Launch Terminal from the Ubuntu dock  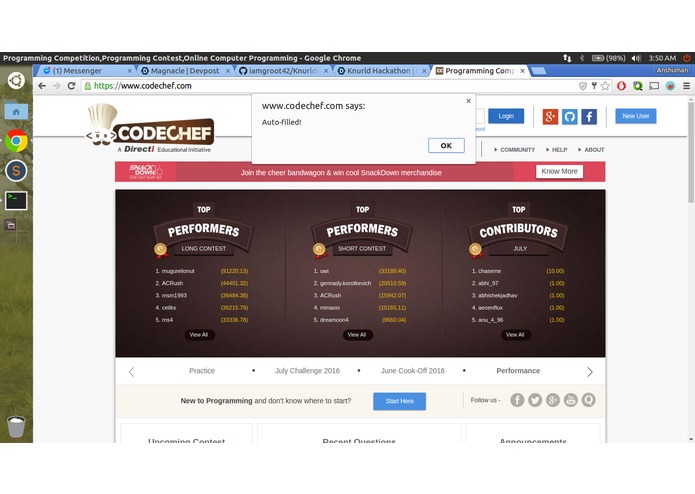point(16,201)
